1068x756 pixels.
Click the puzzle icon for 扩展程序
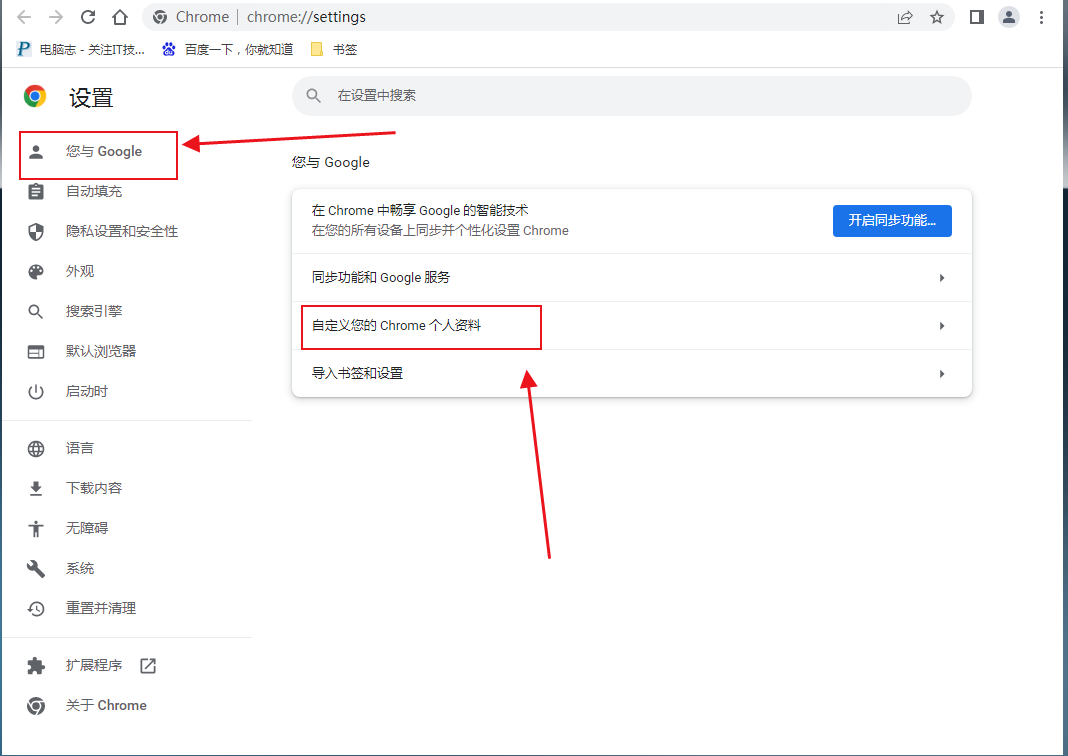tap(36, 665)
